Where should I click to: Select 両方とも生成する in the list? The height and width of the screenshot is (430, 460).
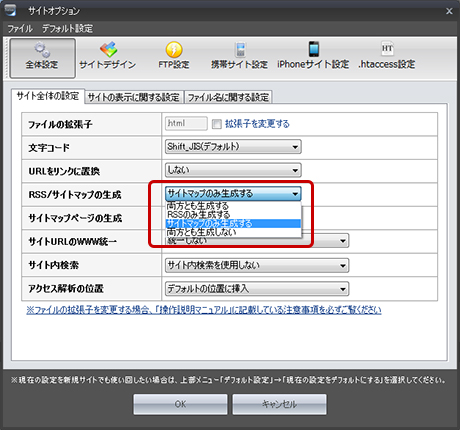233,206
